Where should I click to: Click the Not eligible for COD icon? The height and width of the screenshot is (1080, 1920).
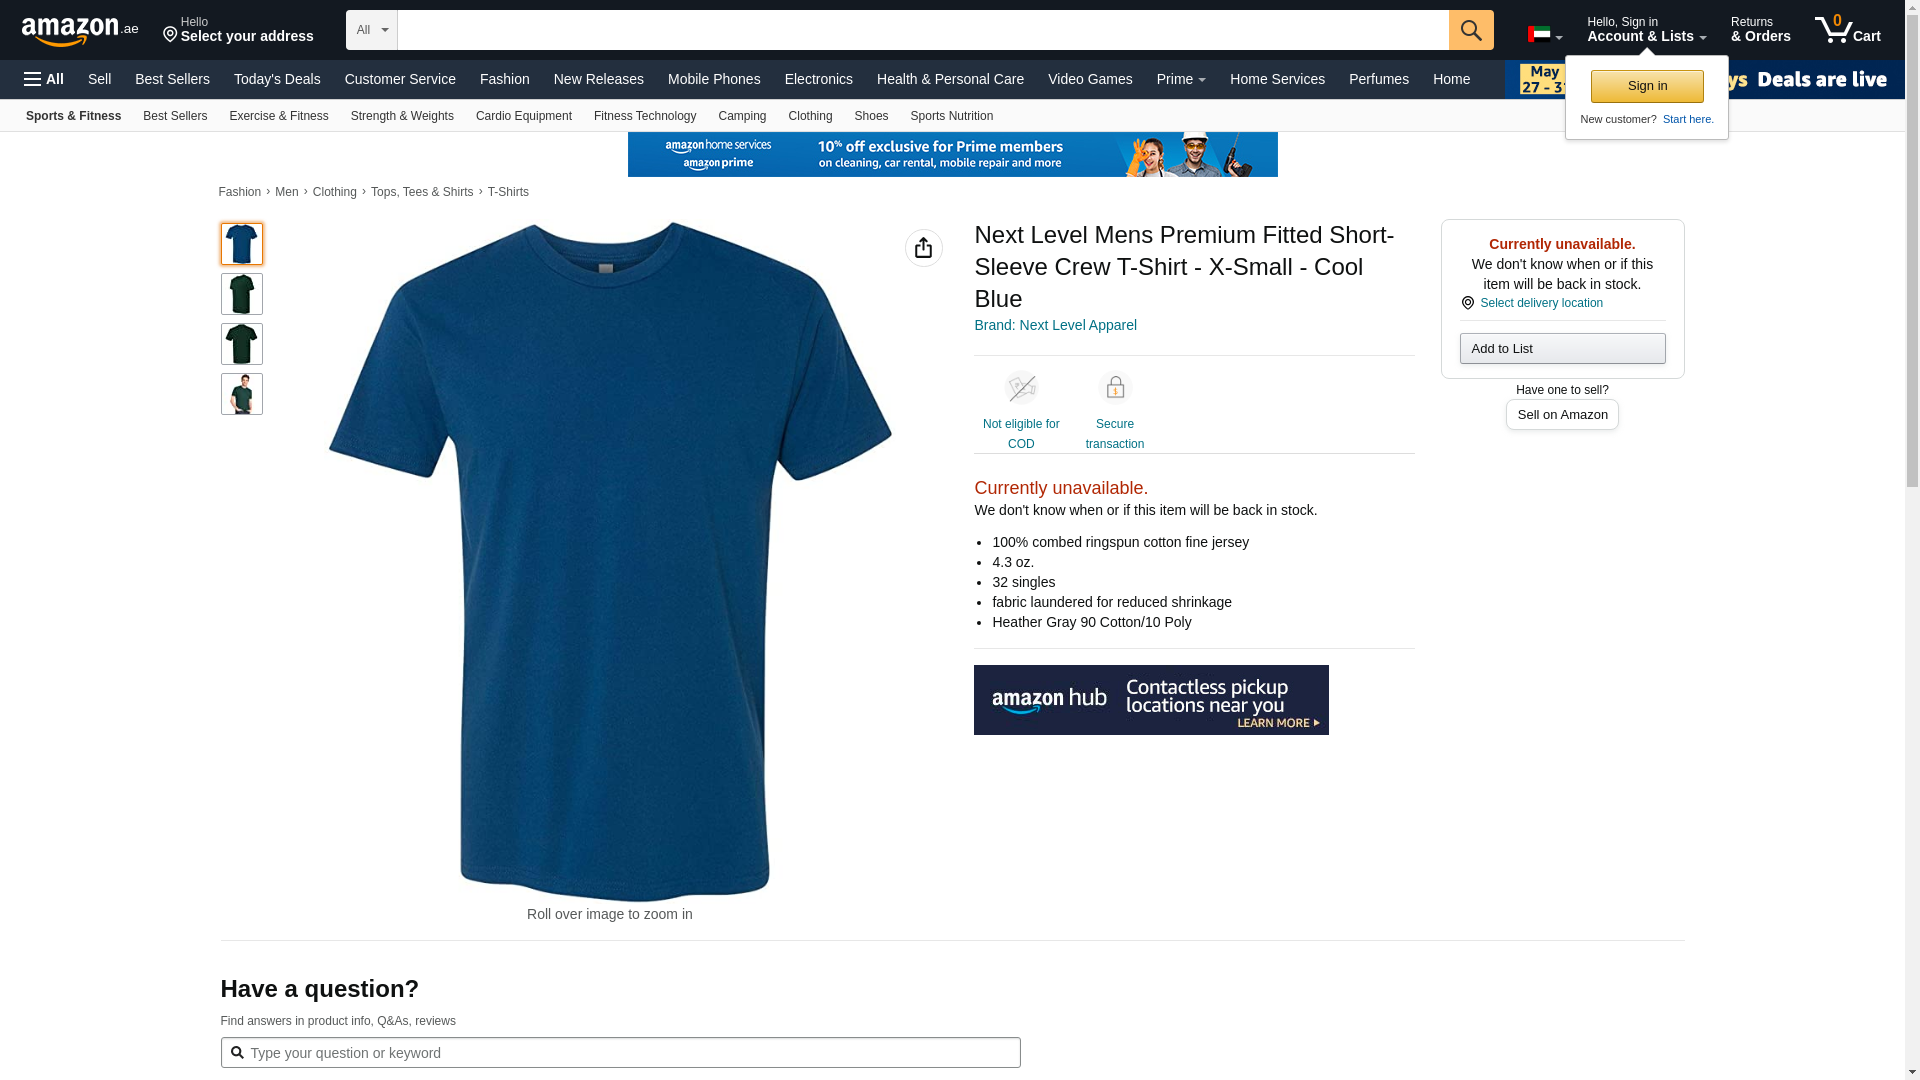(1021, 388)
